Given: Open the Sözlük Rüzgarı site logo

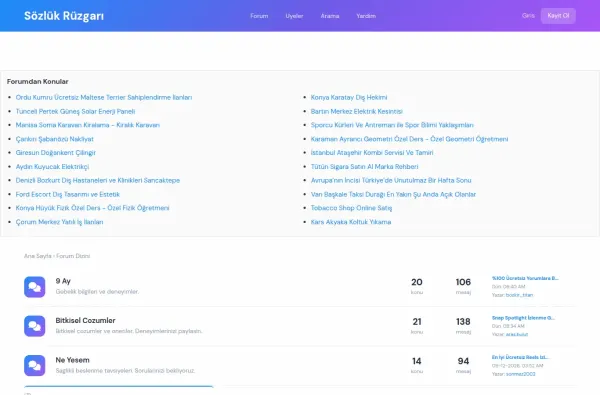Looking at the screenshot, I should pos(64,16).
